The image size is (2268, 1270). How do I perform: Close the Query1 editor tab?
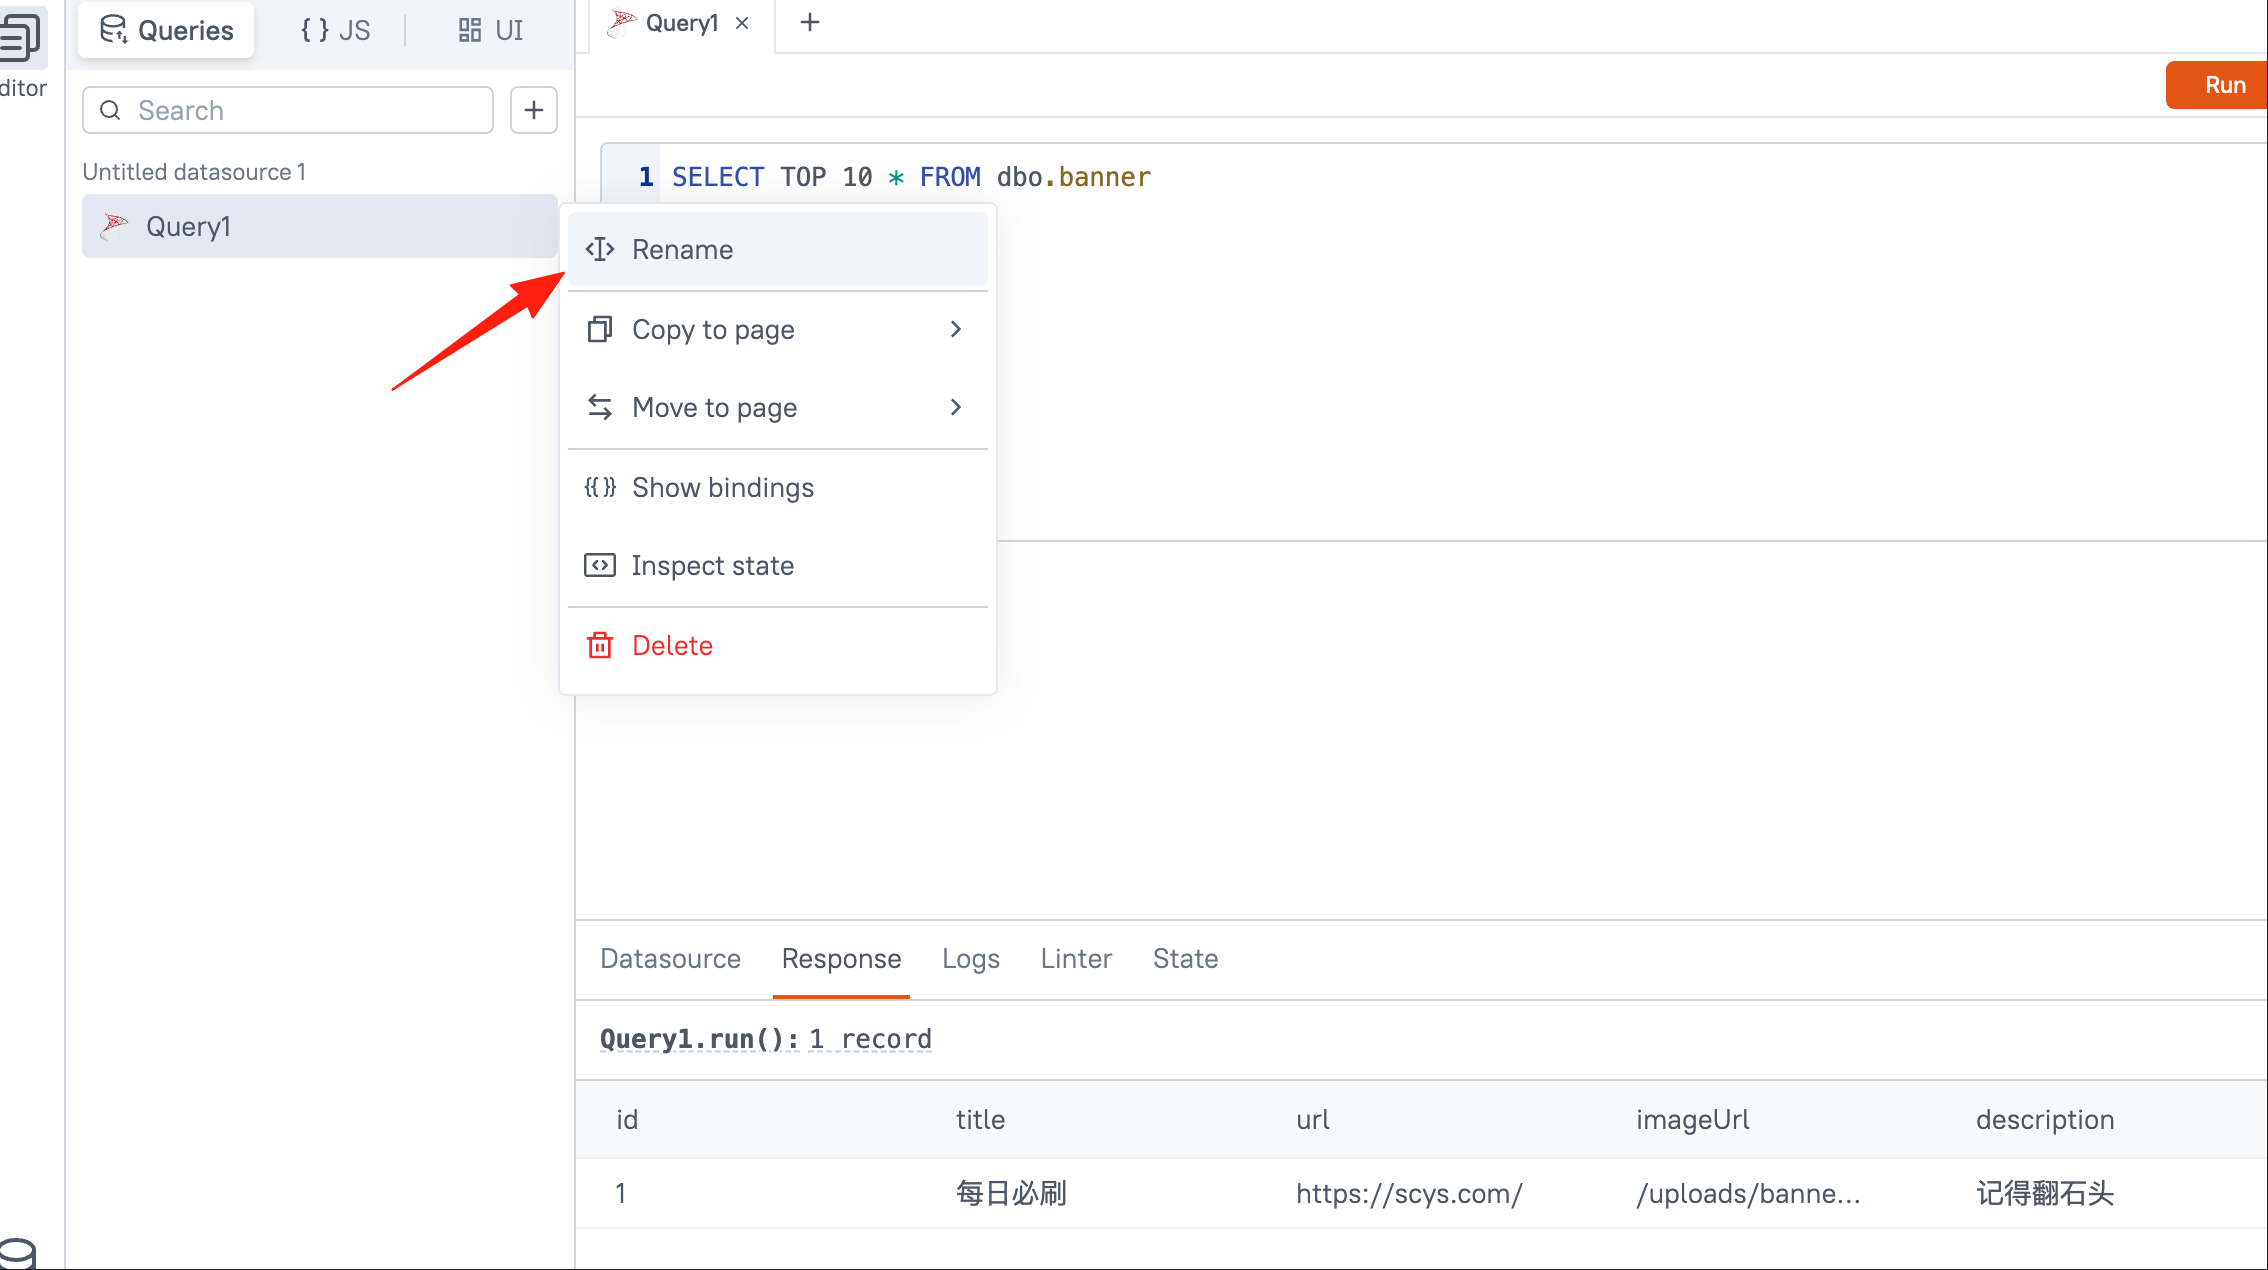[x=742, y=23]
